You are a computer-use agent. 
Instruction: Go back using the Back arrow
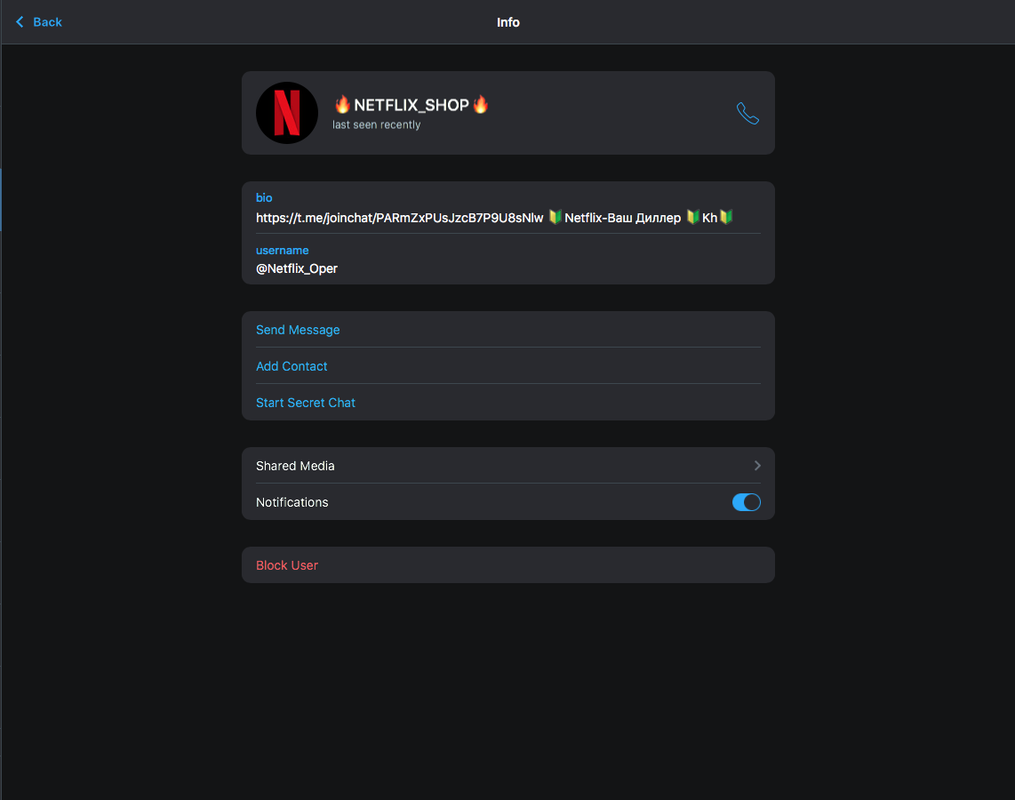point(19,22)
